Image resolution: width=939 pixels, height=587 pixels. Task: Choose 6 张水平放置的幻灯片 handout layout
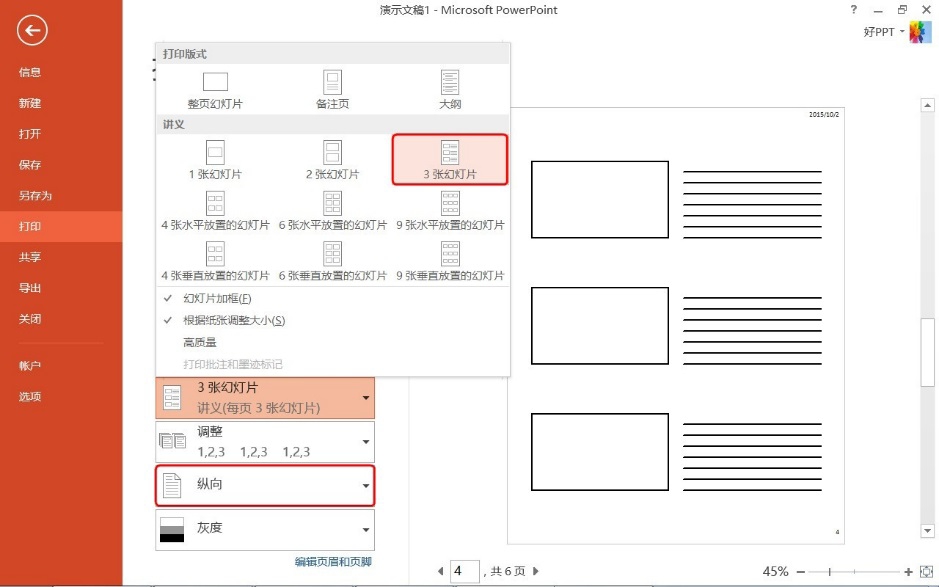tap(332, 210)
